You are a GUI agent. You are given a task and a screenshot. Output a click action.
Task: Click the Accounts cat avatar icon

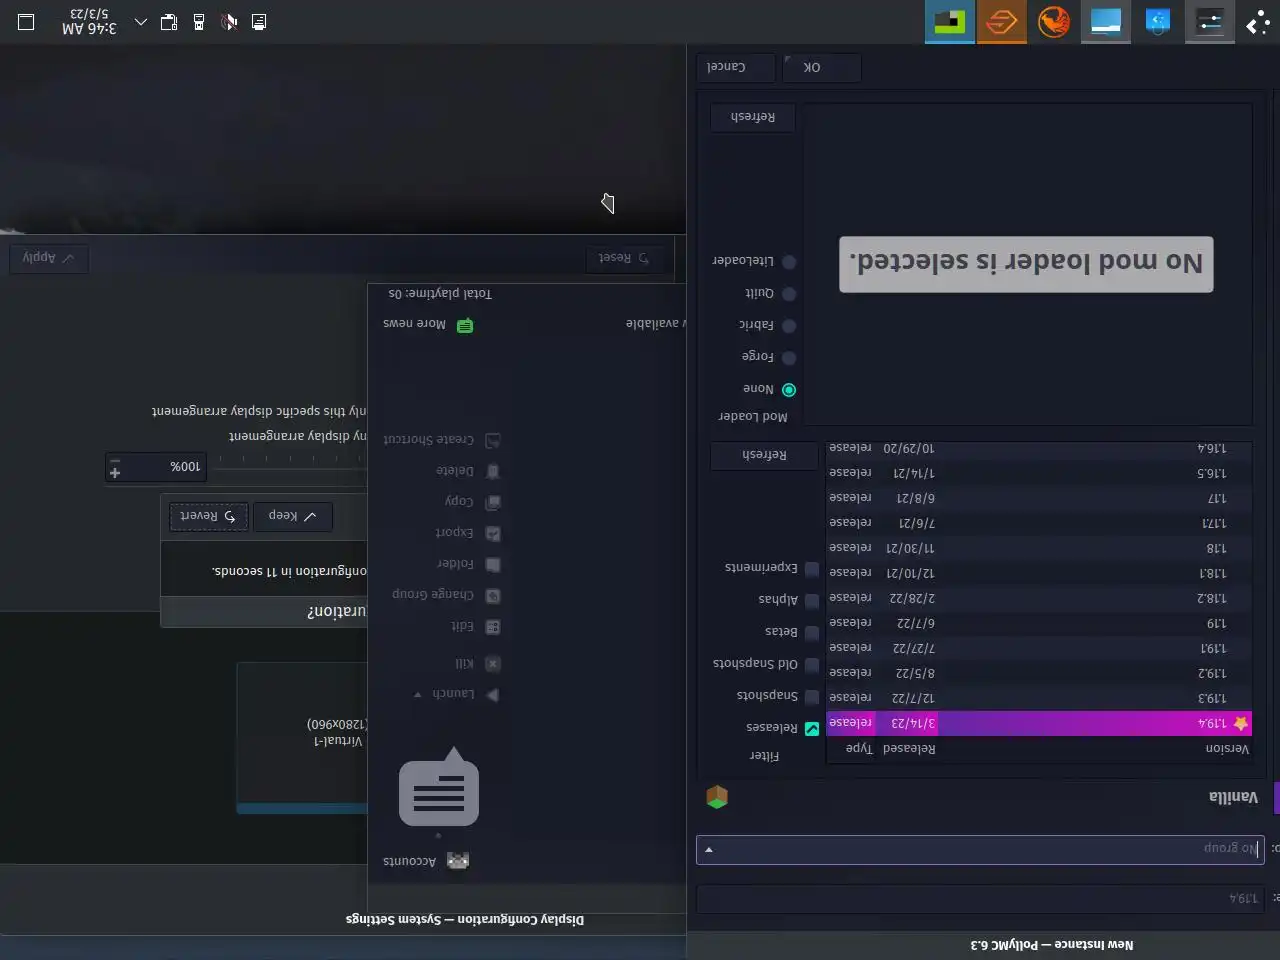[458, 861]
